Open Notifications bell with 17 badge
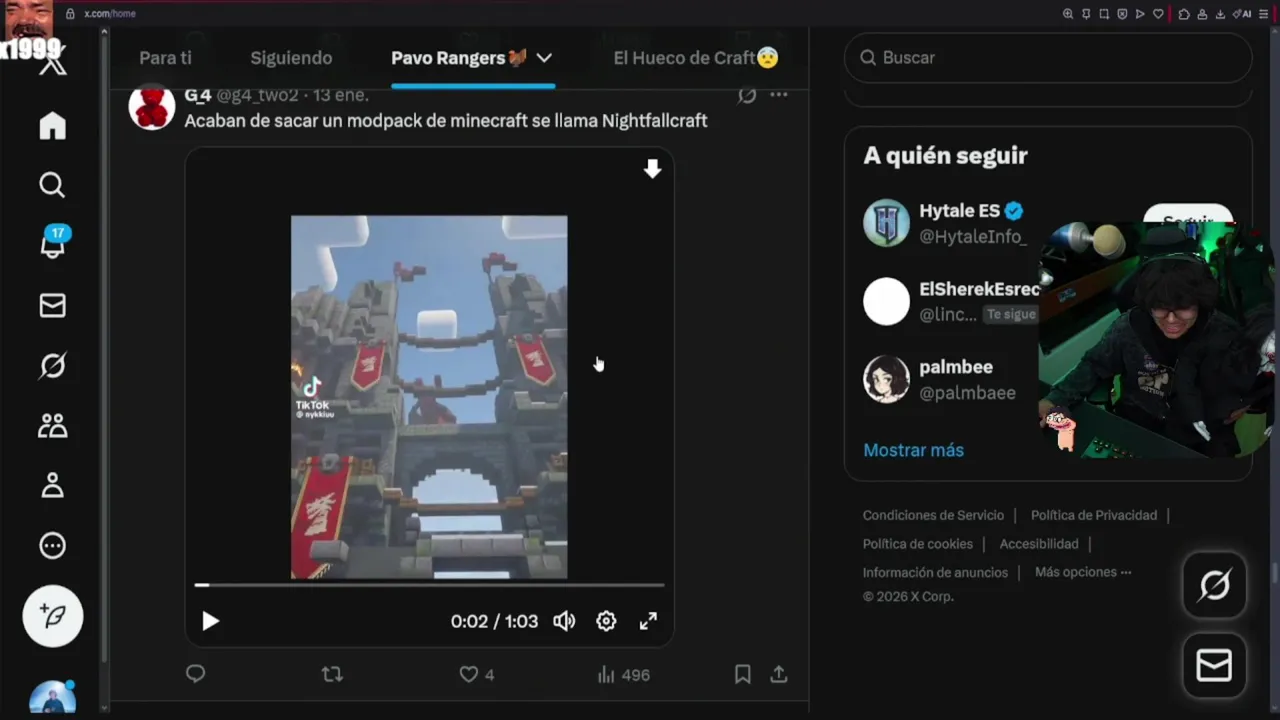 [x=53, y=243]
